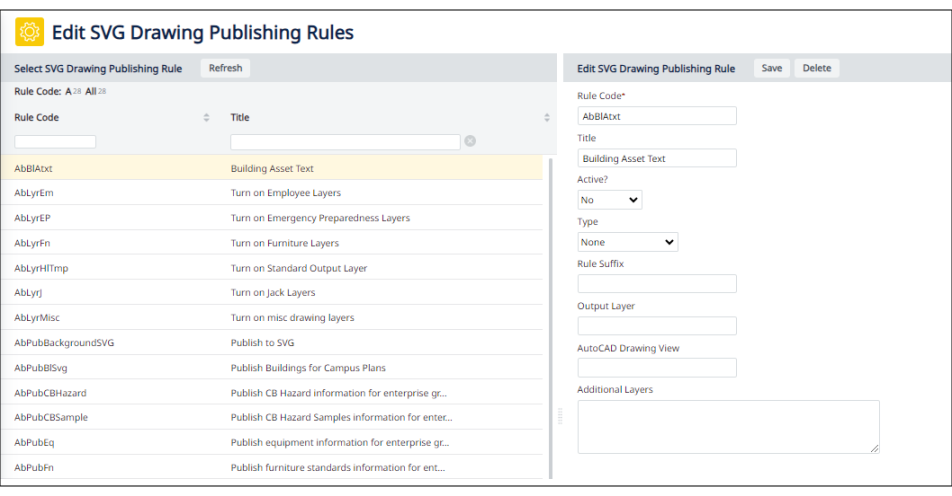Click the Additional Layers resize grip

(x=875, y=449)
